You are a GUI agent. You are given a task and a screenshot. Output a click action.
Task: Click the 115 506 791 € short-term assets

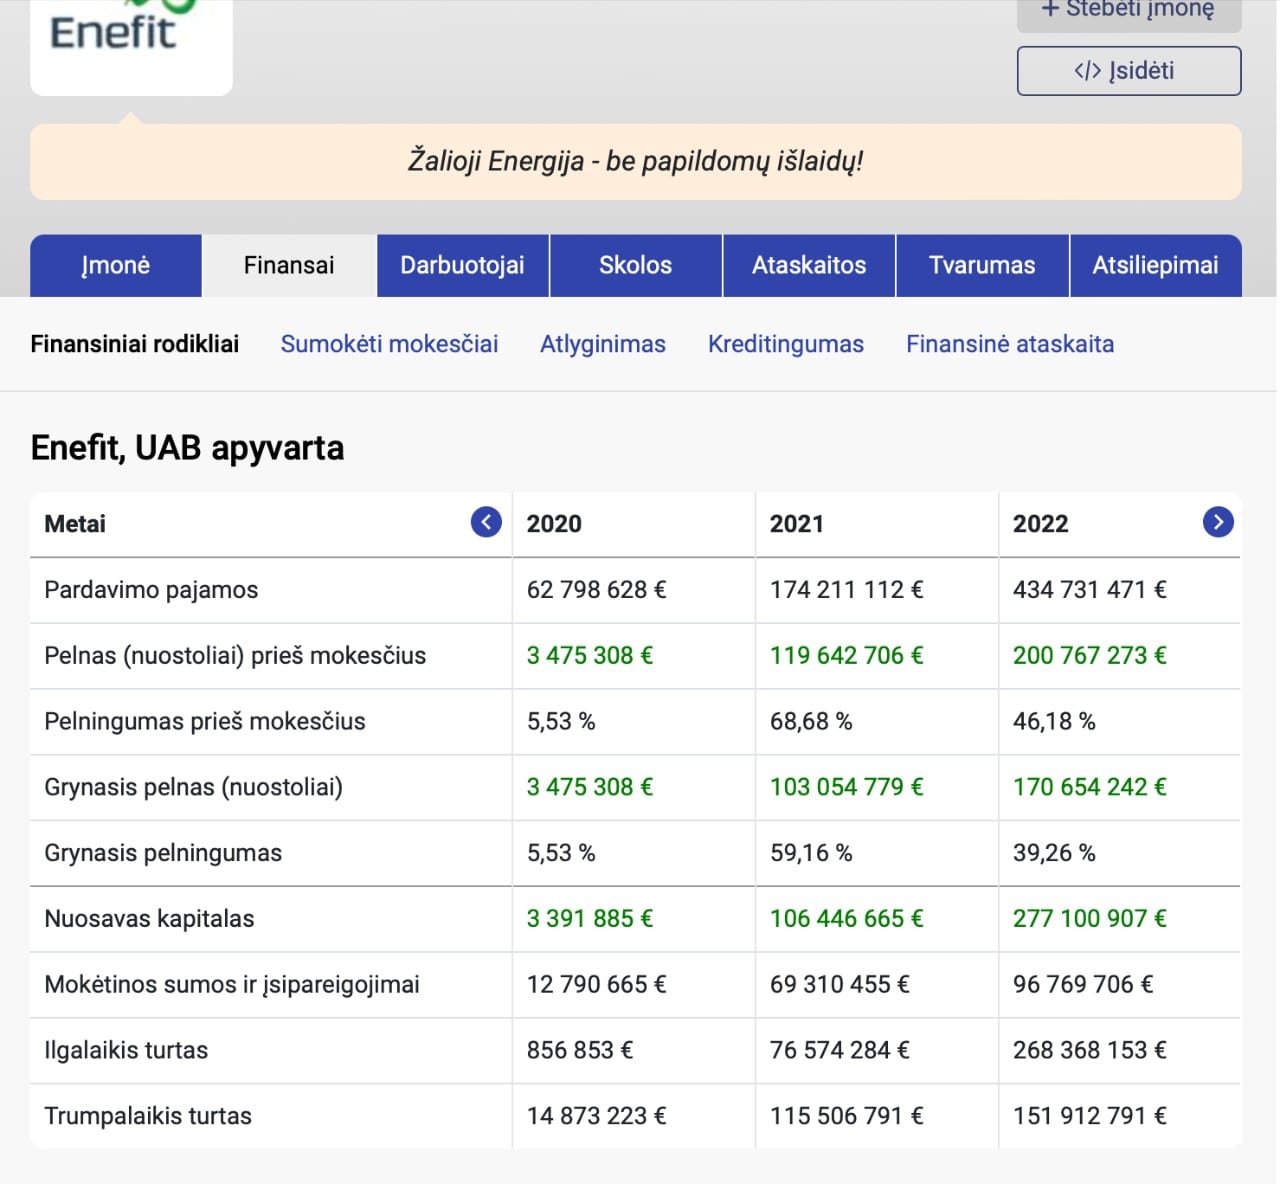[x=847, y=1116]
